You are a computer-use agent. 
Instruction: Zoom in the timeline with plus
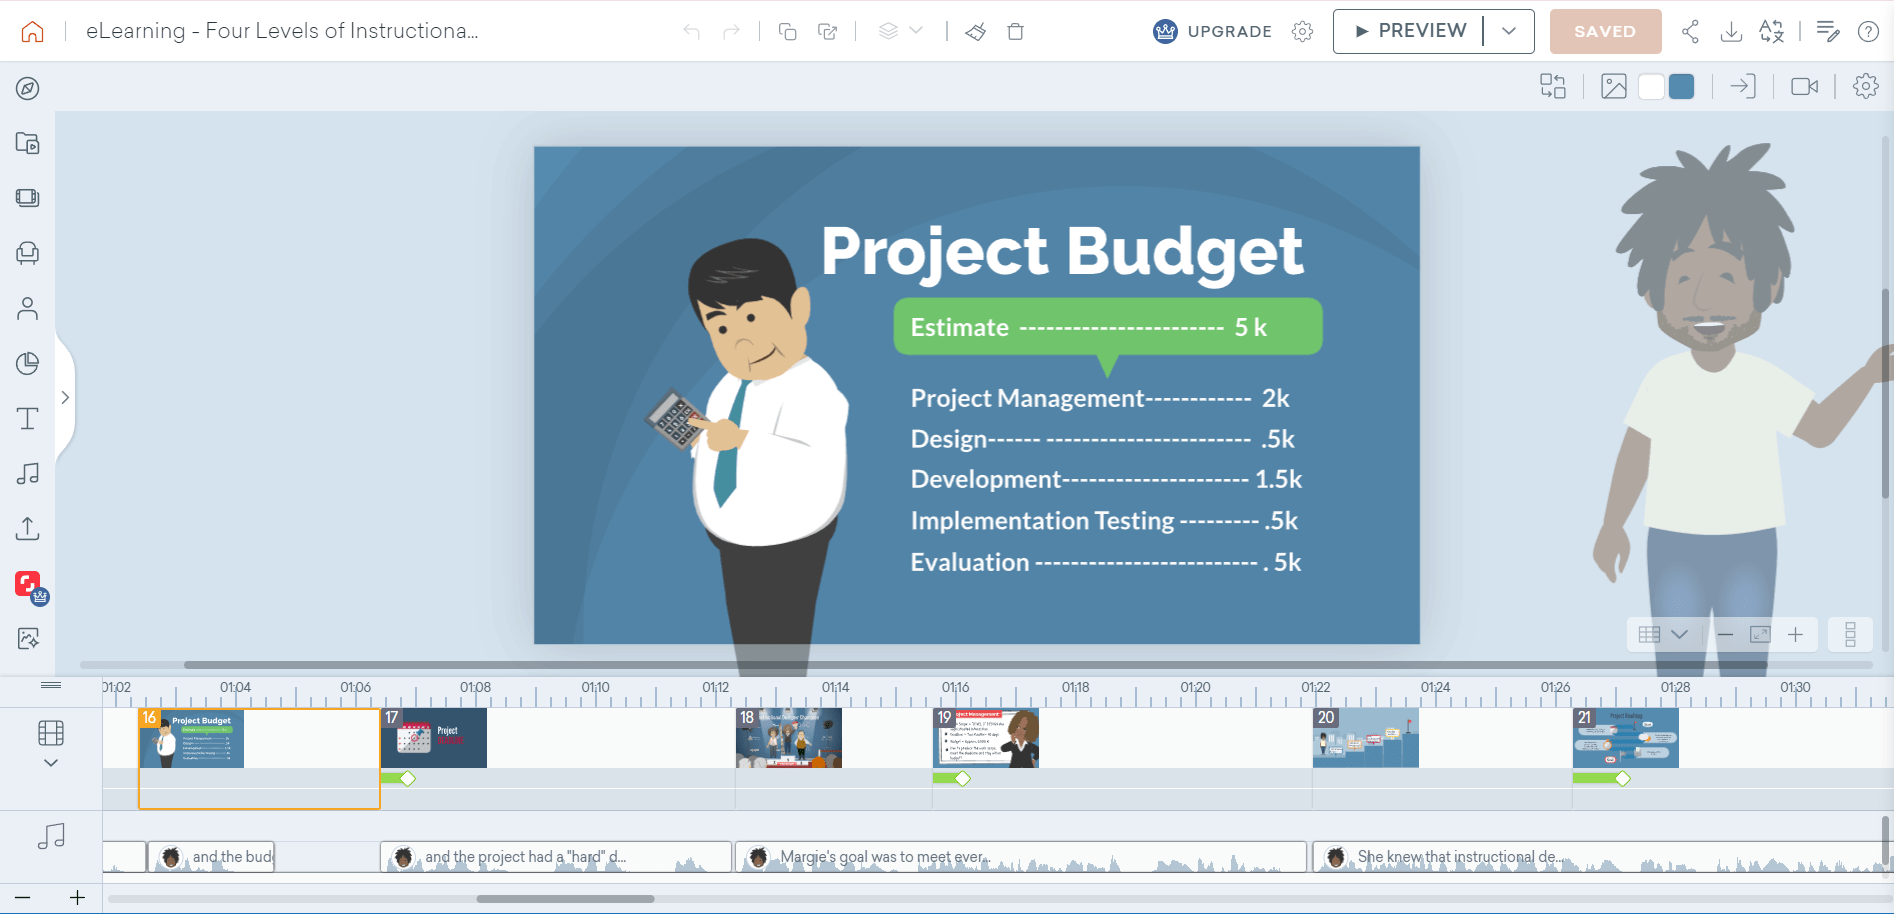pos(77,898)
